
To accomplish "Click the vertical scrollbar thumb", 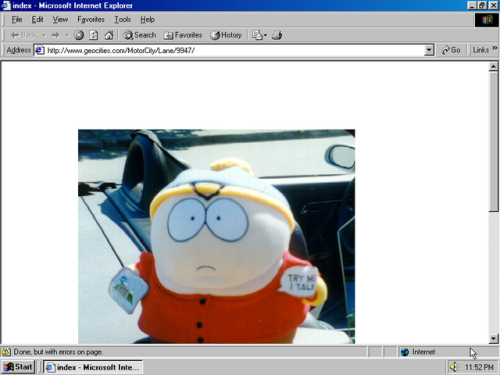I will [494, 142].
